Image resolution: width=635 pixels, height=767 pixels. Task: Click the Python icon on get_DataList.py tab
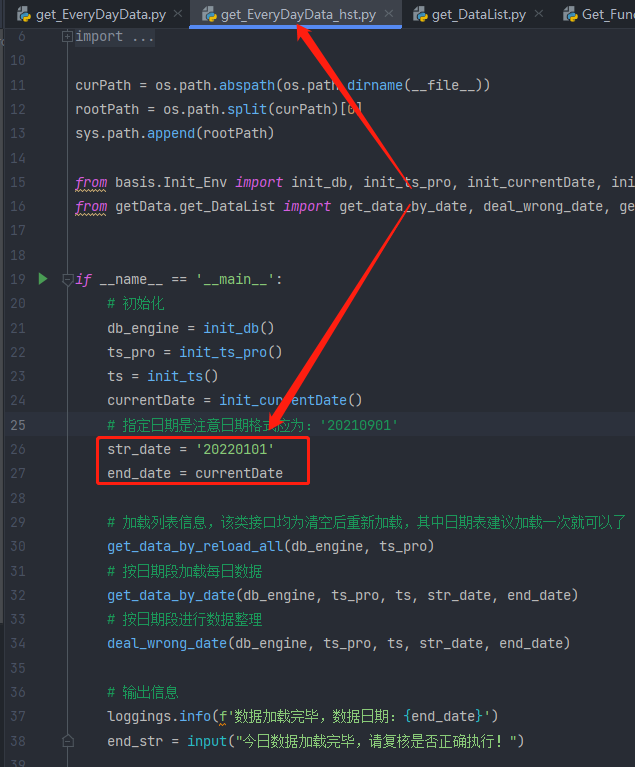(x=416, y=14)
